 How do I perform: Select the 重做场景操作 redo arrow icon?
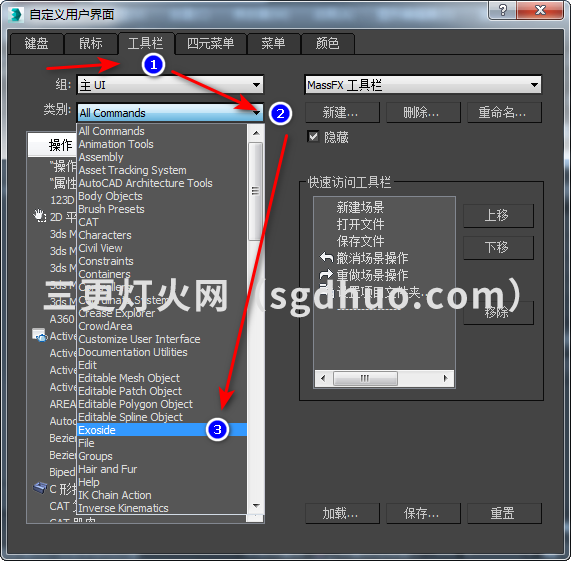coord(326,274)
